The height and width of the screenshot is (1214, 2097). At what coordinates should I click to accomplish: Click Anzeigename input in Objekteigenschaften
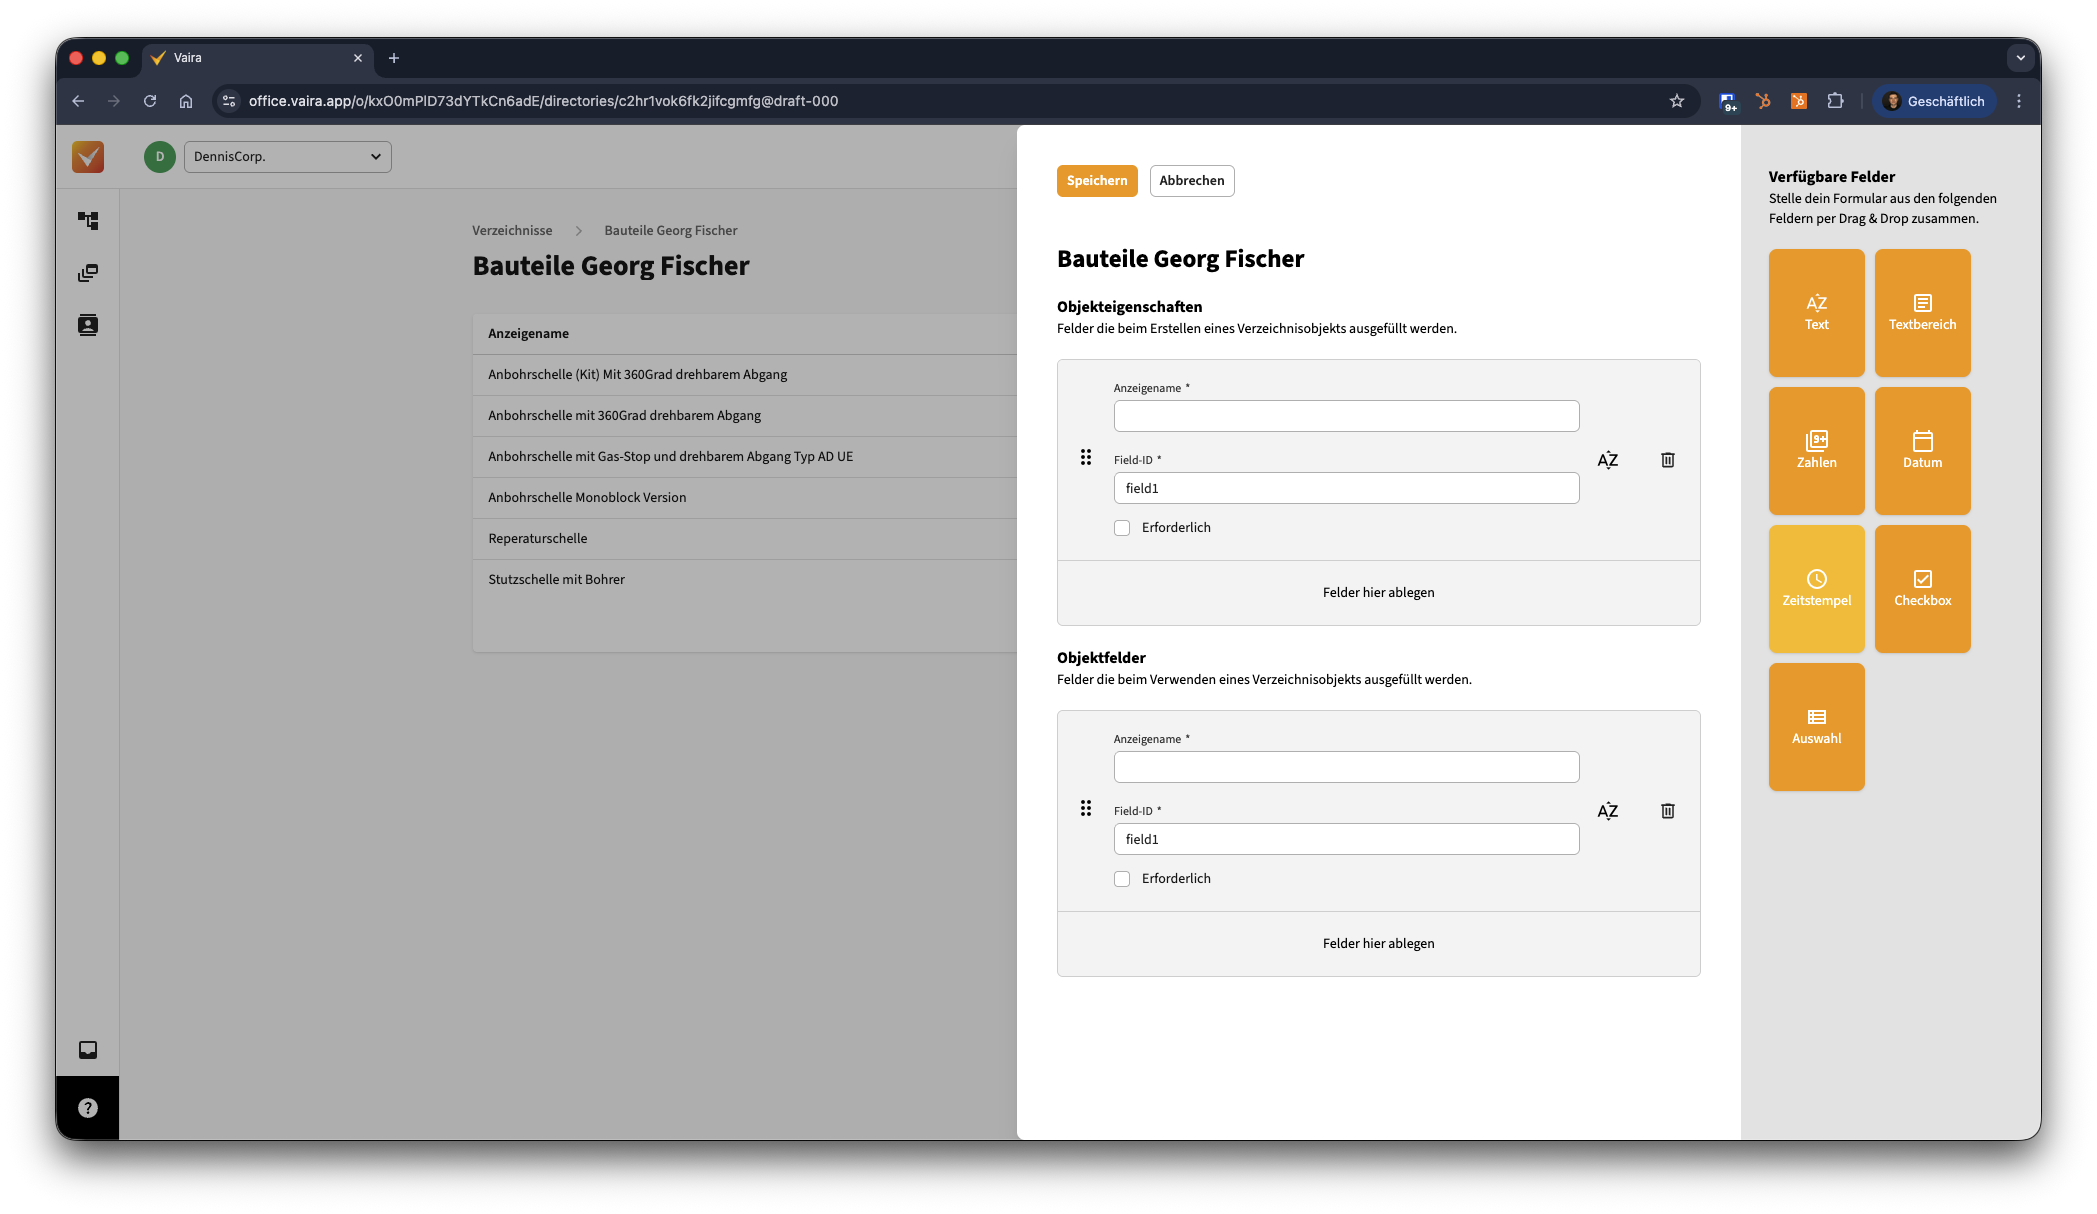pos(1346,416)
